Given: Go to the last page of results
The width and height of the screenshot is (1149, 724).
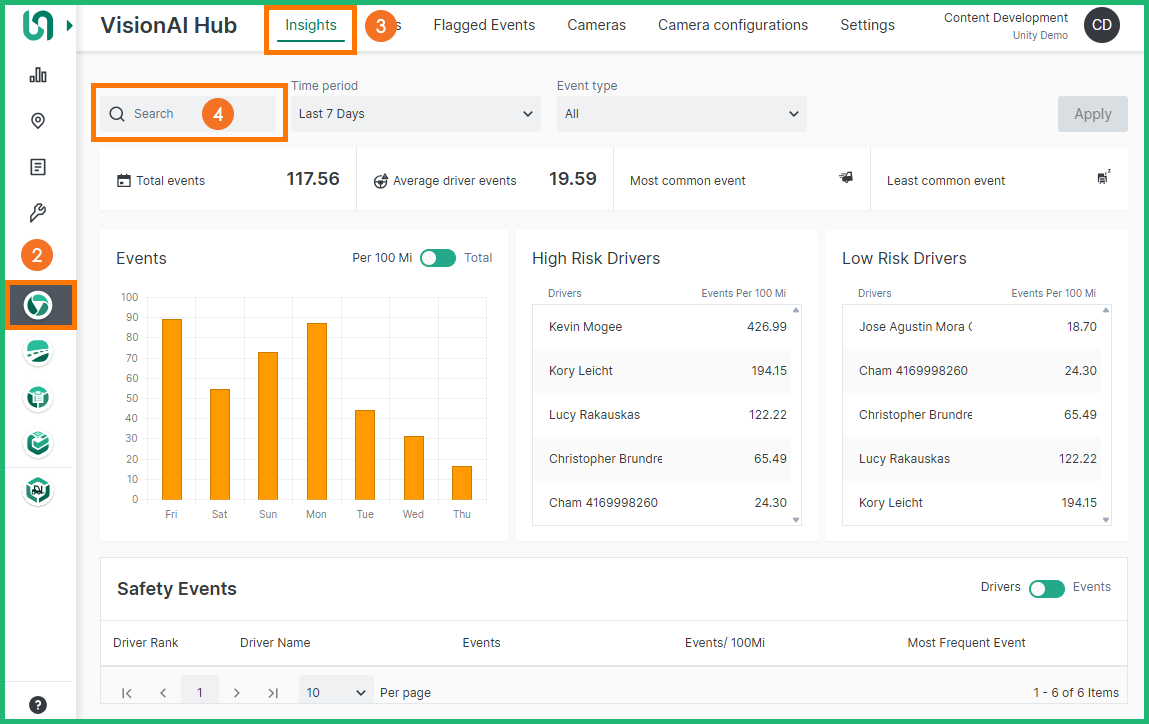Looking at the screenshot, I should [x=272, y=693].
